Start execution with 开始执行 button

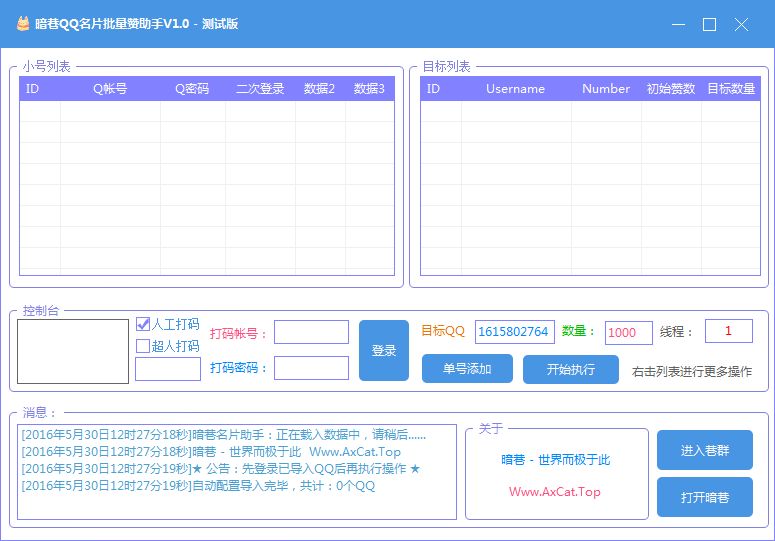coord(571,369)
